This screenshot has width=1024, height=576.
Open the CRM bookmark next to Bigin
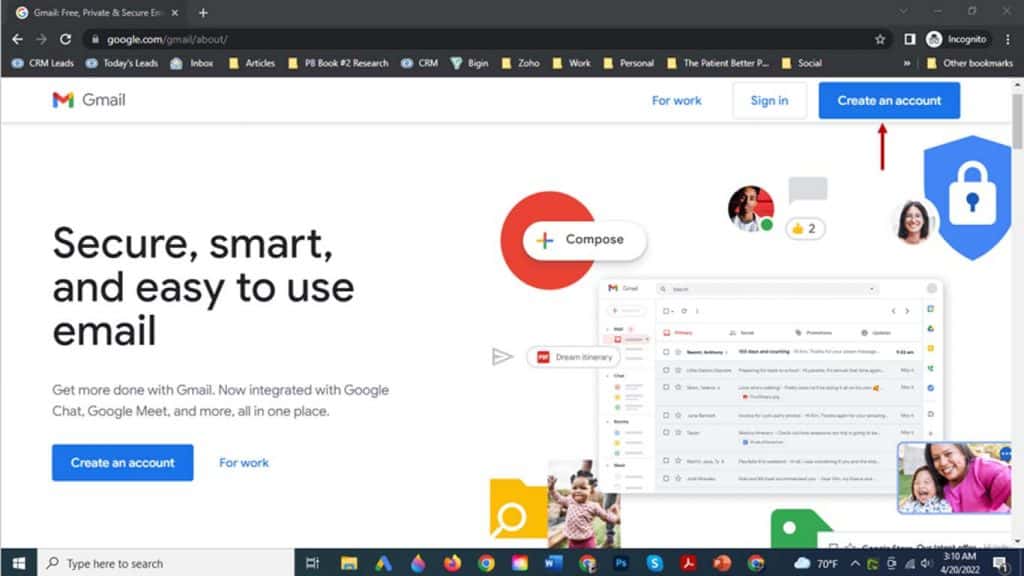coord(420,63)
